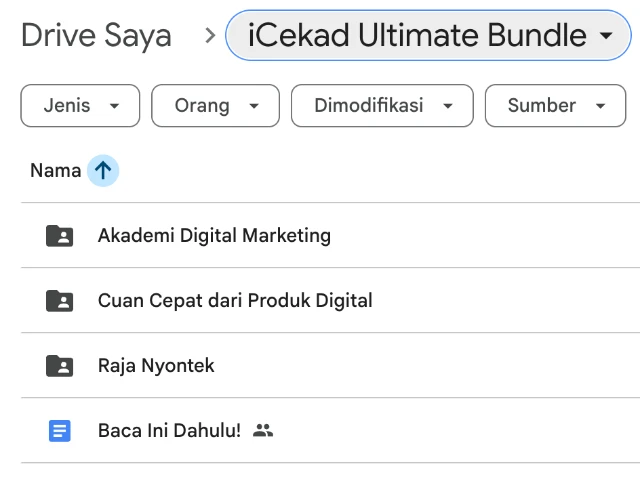This screenshot has width=640, height=481.
Task: Click the shared people icon beside Baca Ini Dahulu!
Action: pos(263,431)
